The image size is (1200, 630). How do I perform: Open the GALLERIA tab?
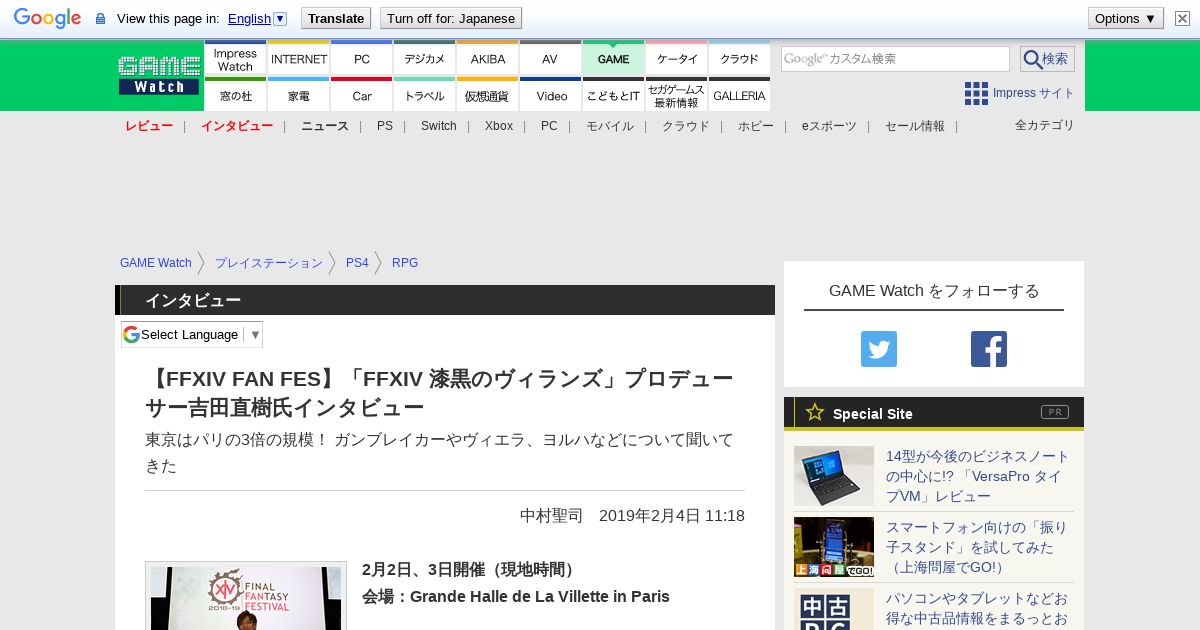click(739, 94)
